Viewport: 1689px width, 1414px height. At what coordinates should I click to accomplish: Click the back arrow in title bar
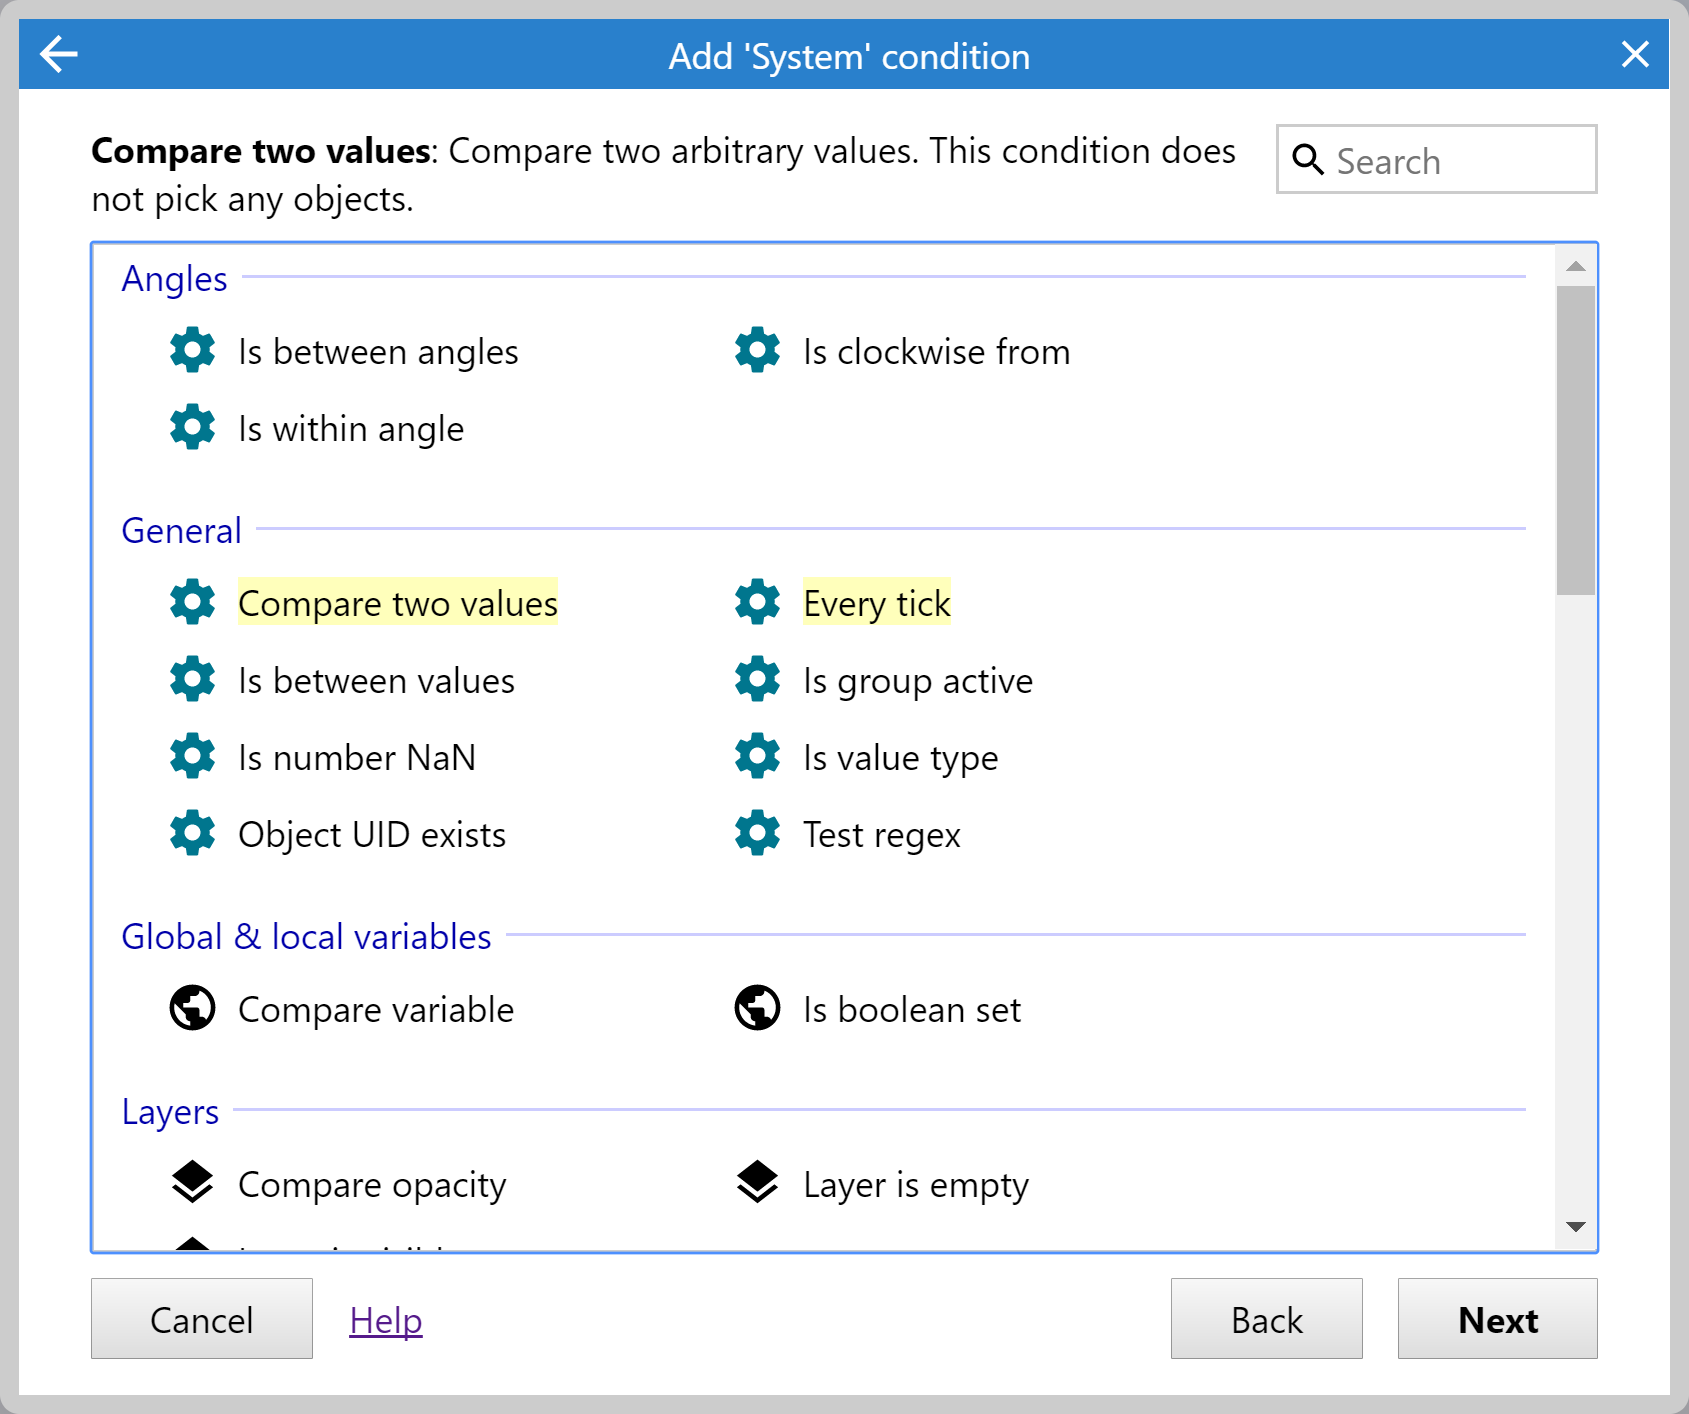[58, 54]
